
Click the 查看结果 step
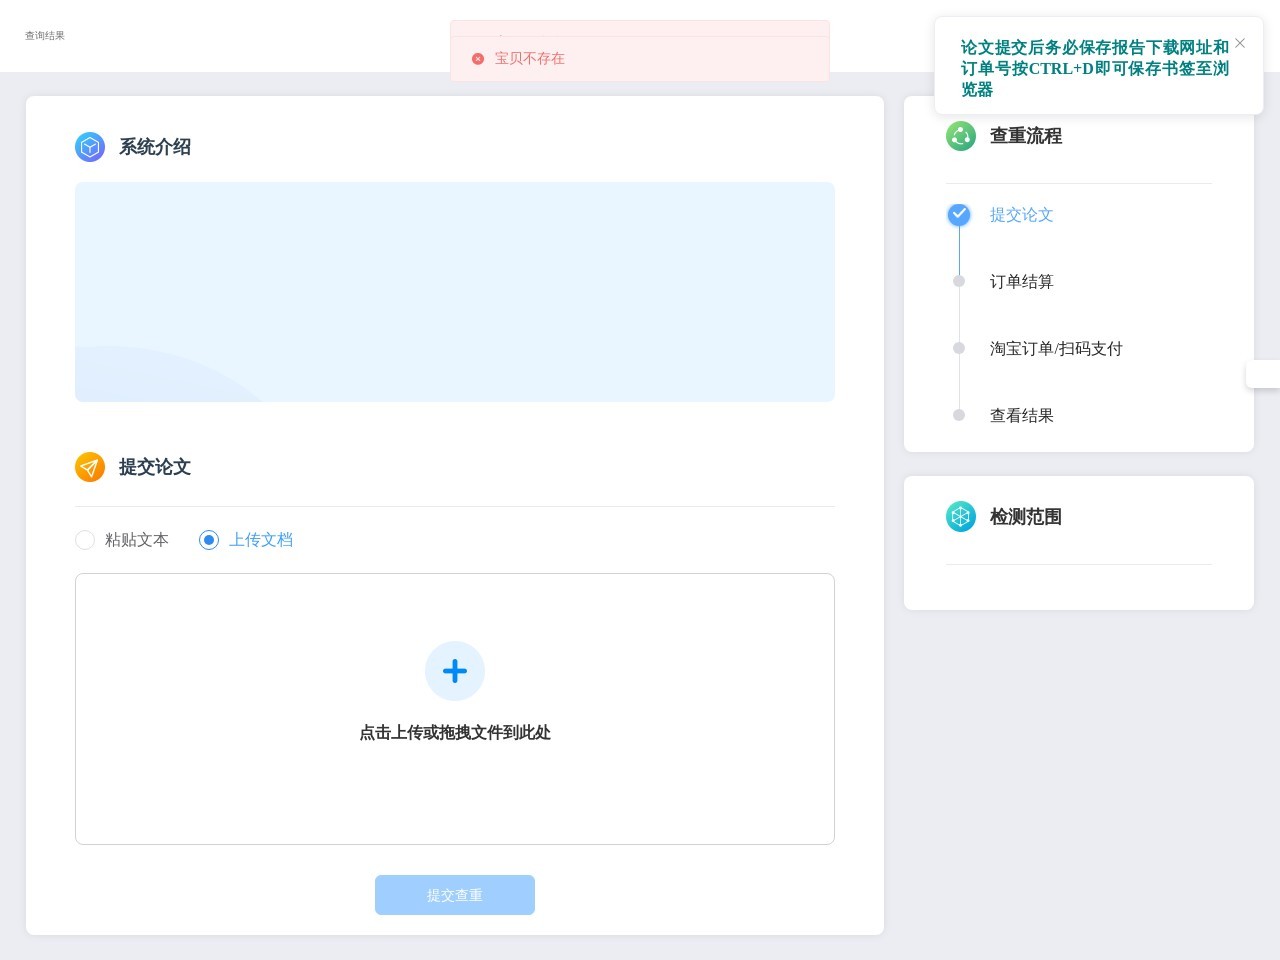click(1022, 416)
